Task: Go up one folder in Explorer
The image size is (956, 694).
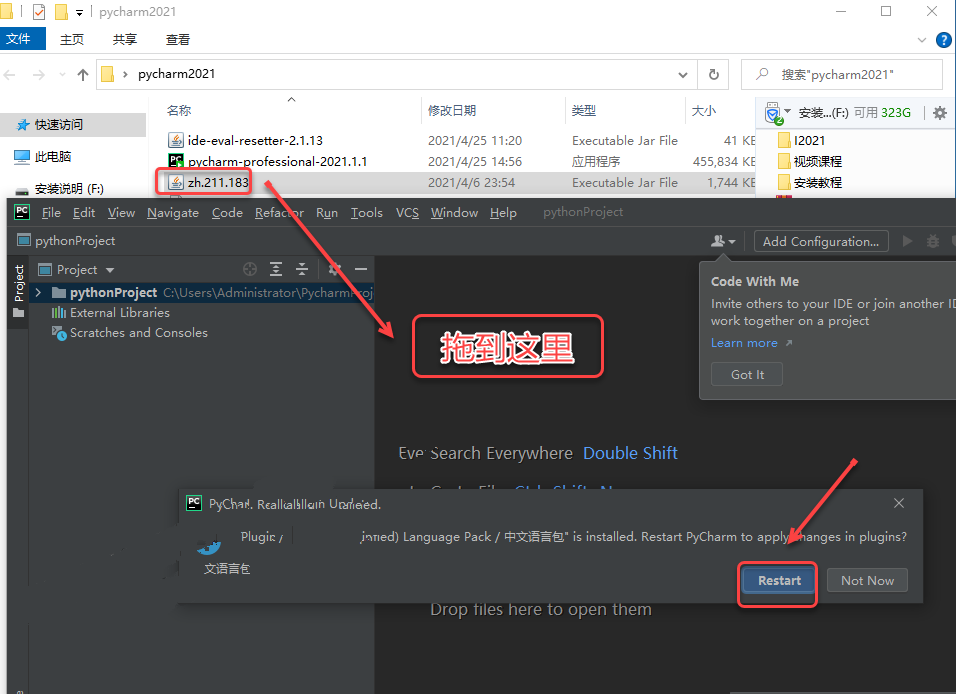Action: [x=83, y=74]
